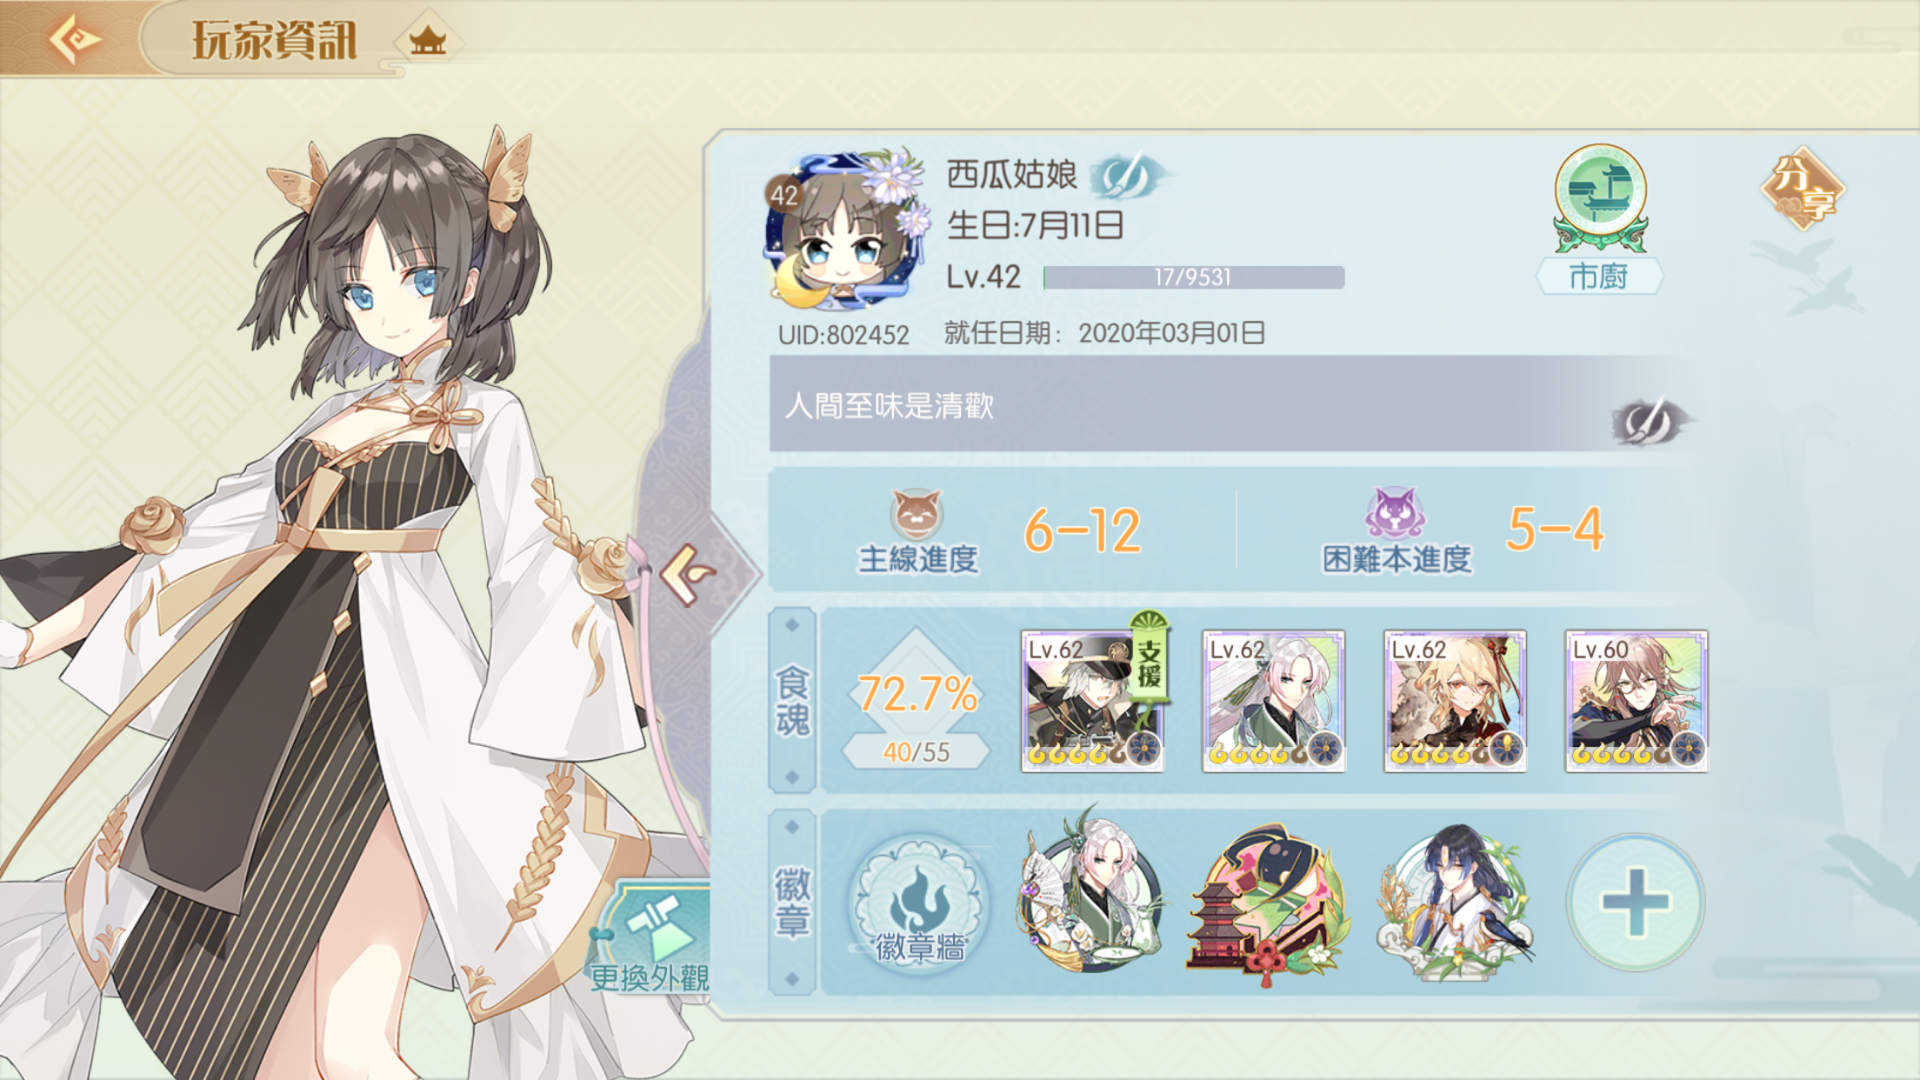Select Lv.62 support food soul card

pyautogui.click(x=1092, y=701)
